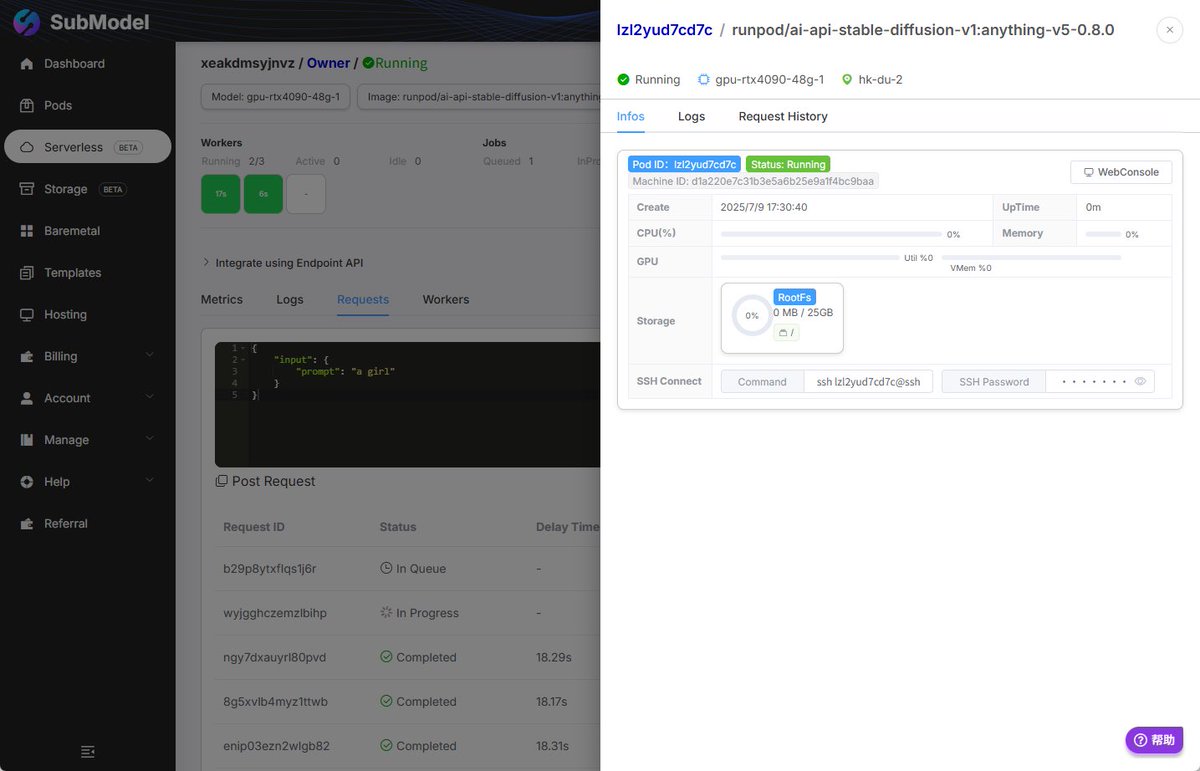Viewport: 1200px width, 771px height.
Task: Expand the Help submenu chevron
Action: (x=150, y=482)
